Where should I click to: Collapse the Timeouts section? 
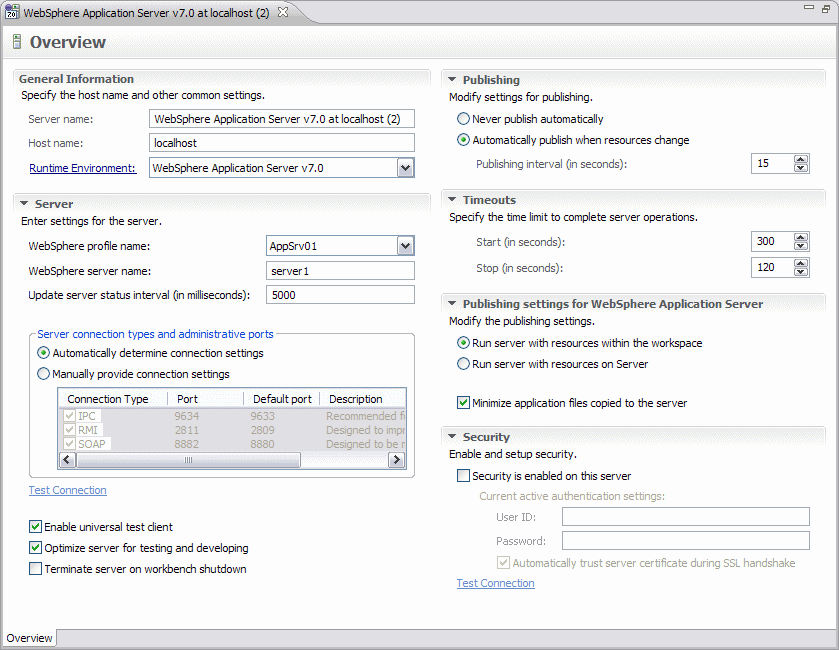coord(452,200)
